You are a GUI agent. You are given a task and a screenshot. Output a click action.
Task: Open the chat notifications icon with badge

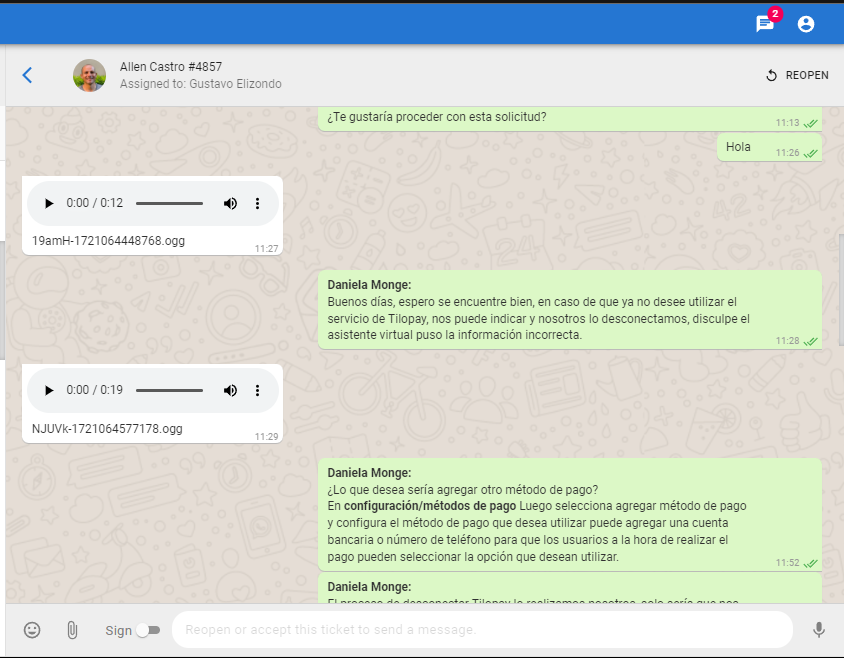tap(765, 24)
